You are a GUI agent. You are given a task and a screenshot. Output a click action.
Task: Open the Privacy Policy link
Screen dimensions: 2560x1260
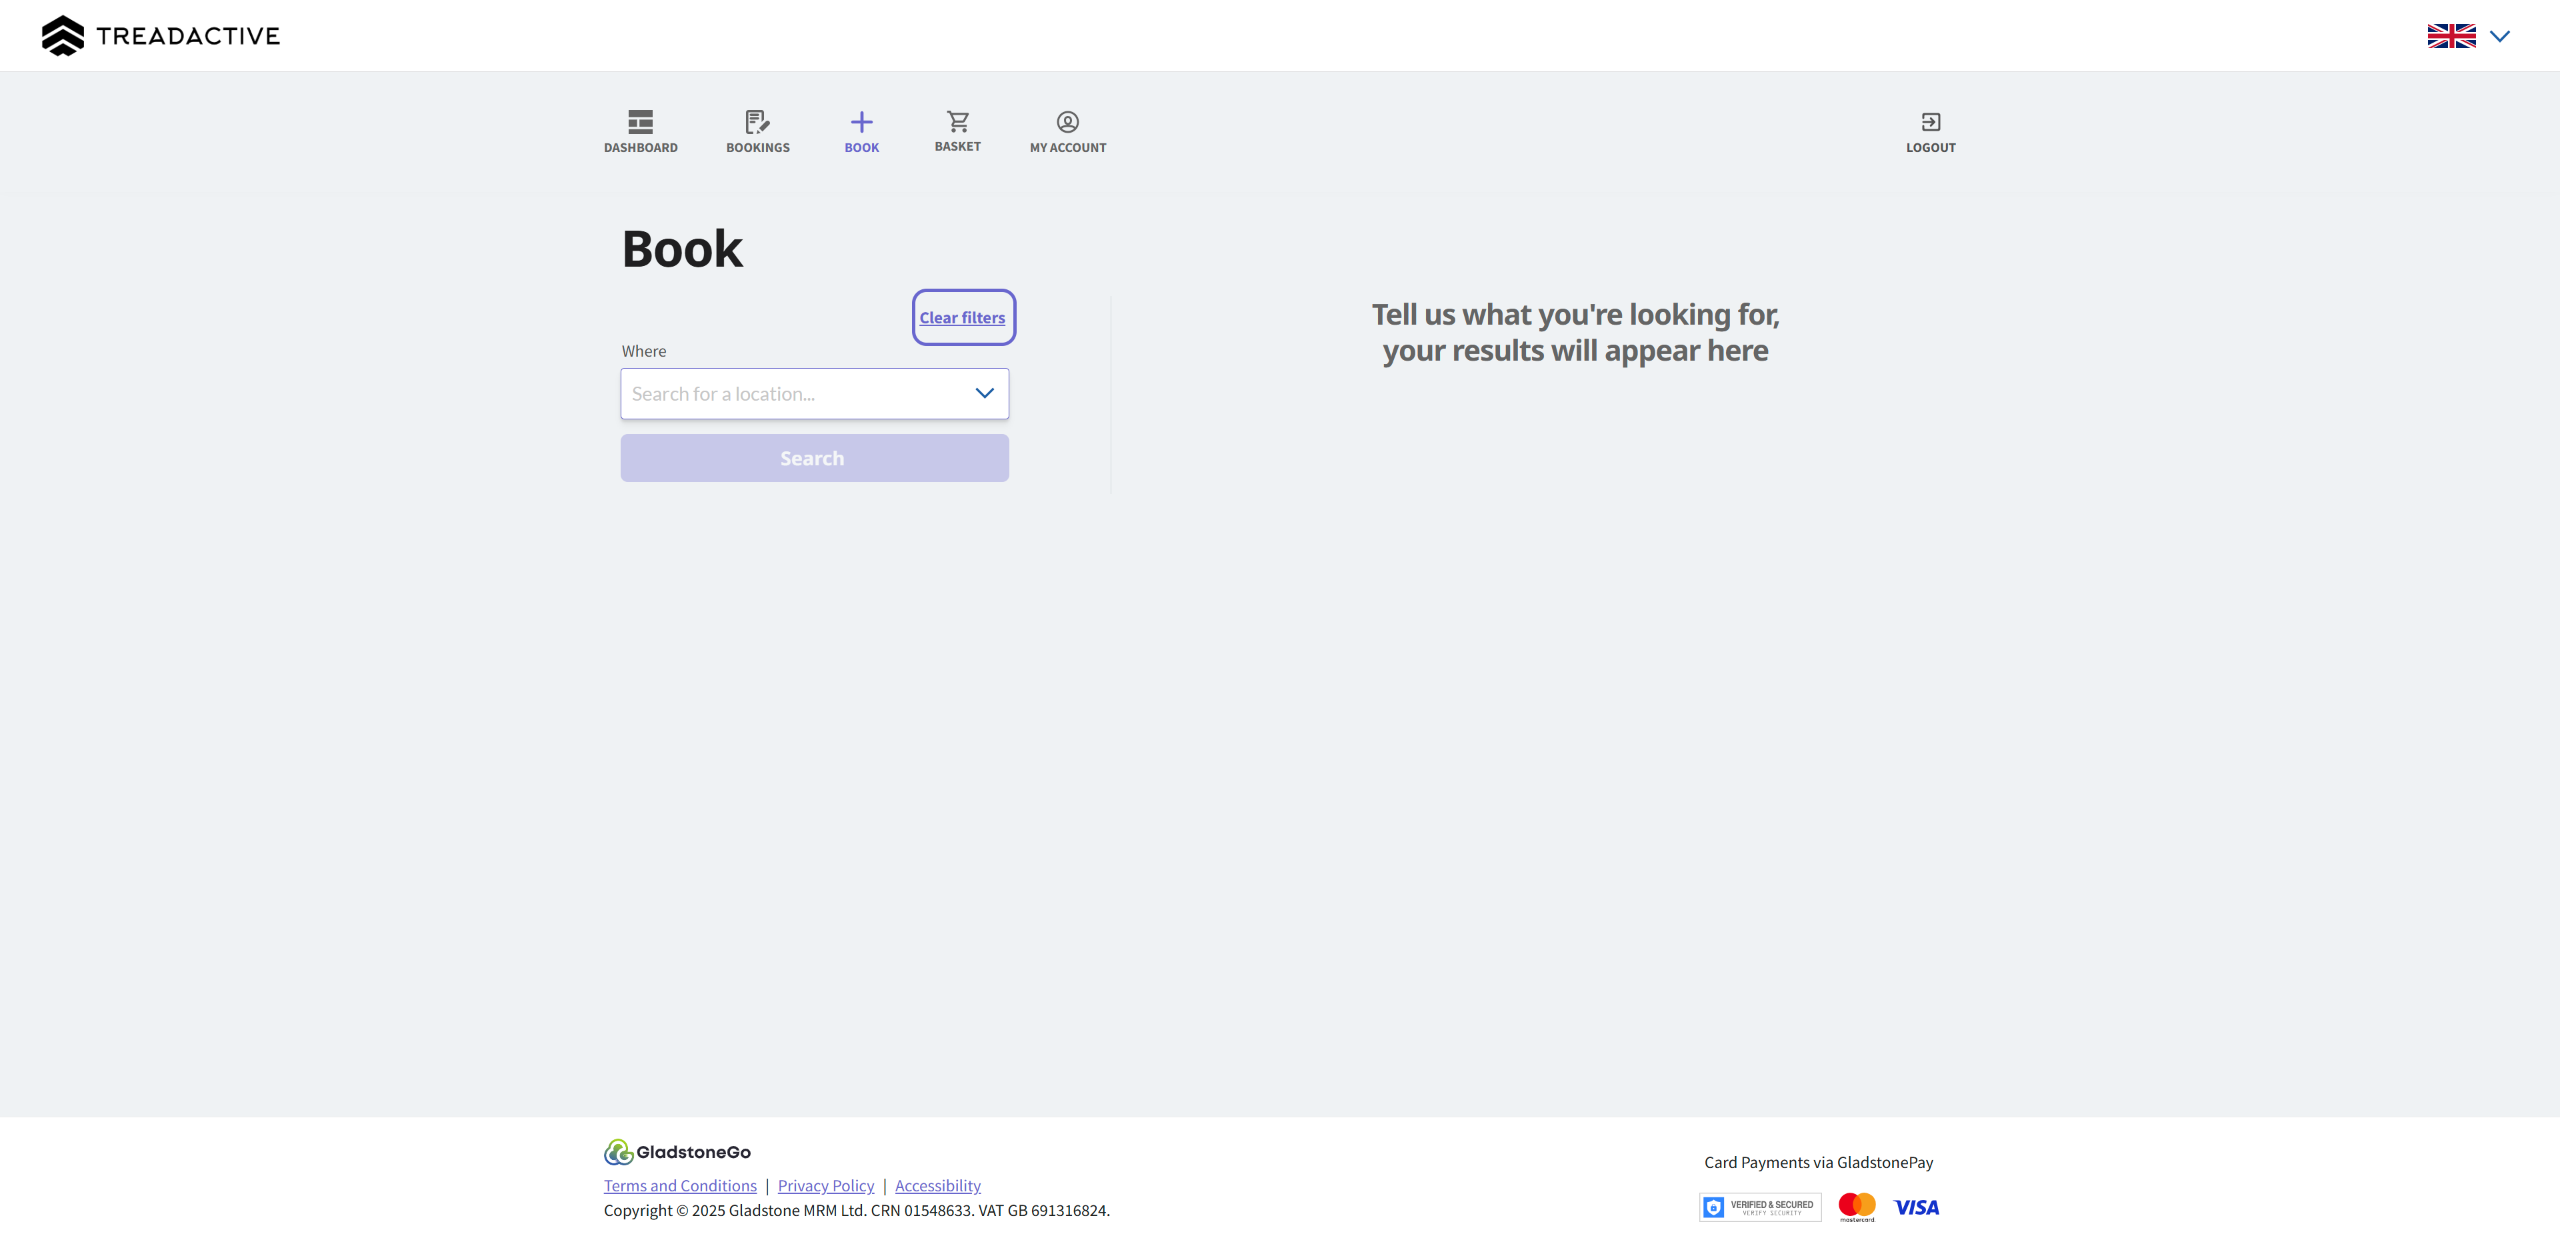click(826, 1185)
